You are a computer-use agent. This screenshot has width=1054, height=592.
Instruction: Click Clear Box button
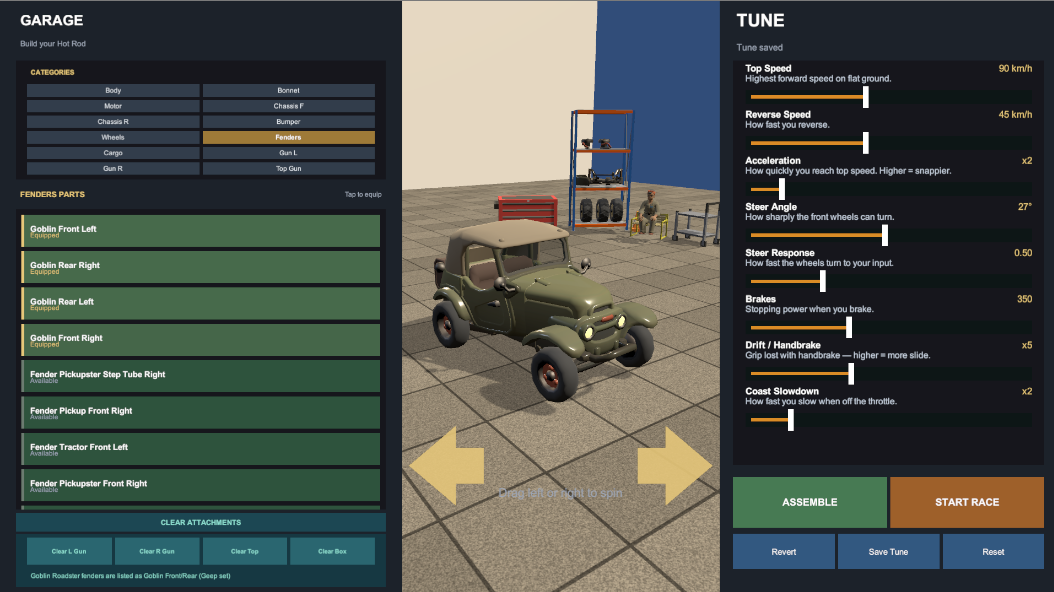point(332,551)
